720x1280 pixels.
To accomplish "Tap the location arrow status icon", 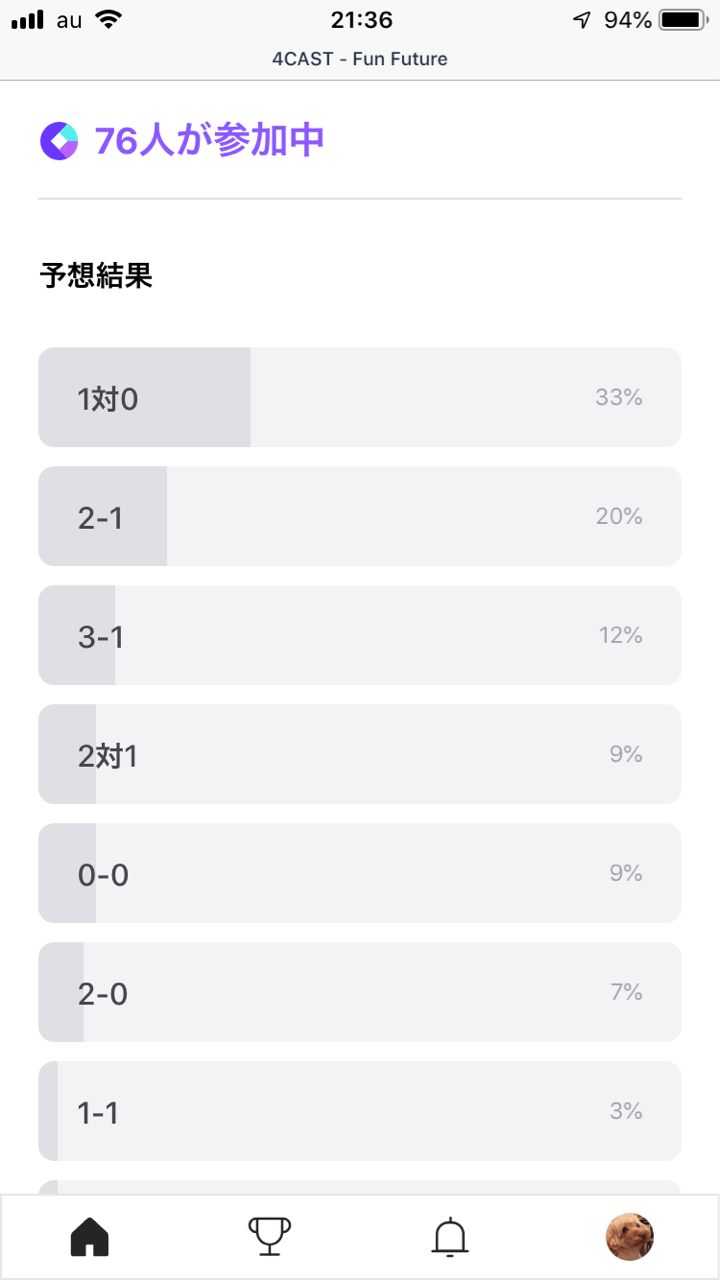I will pyautogui.click(x=582, y=20).
